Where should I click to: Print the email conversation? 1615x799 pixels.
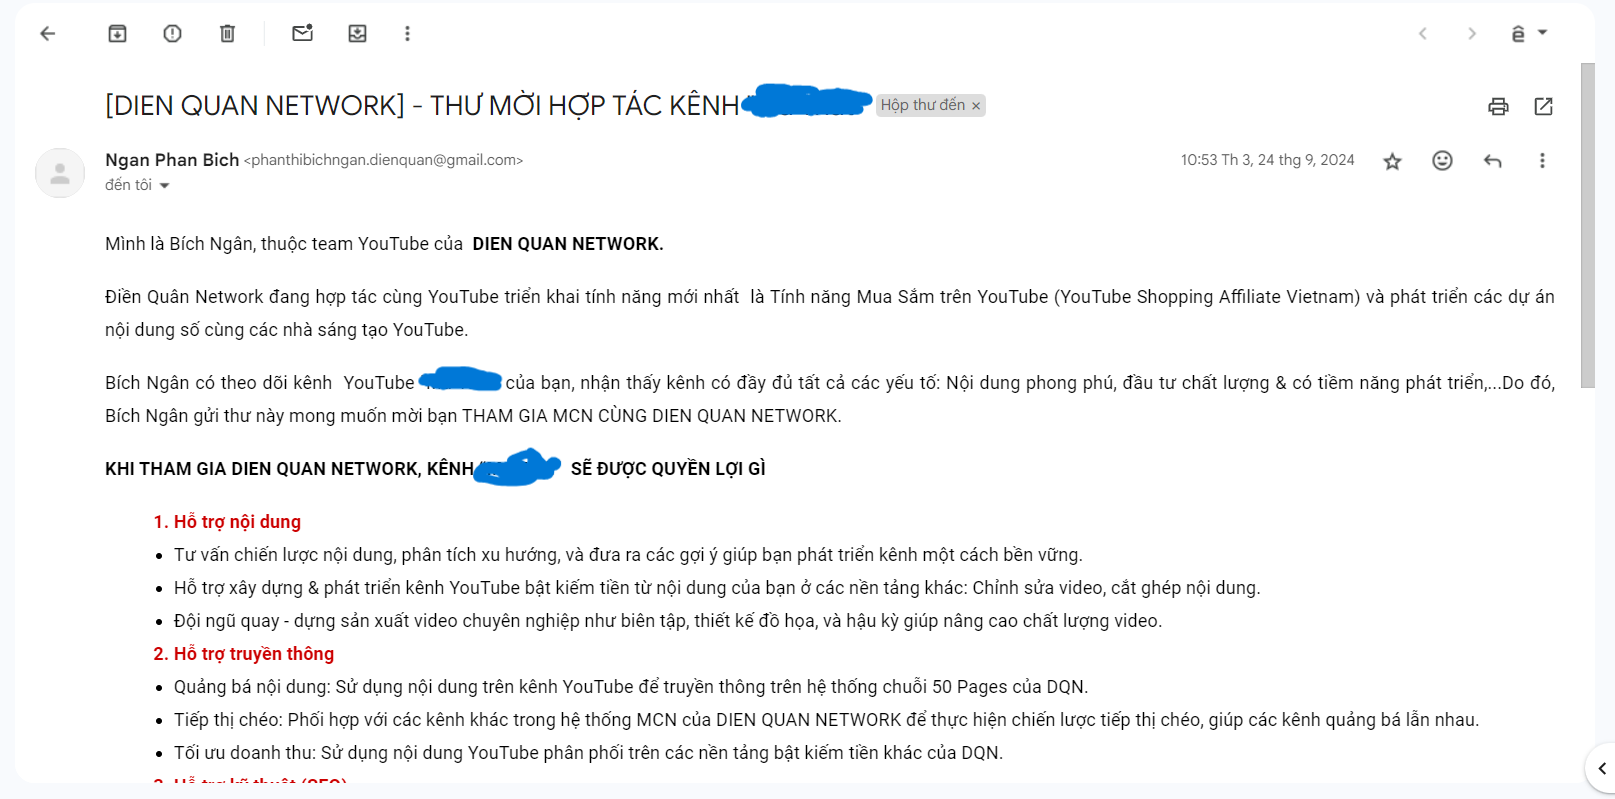point(1498,106)
